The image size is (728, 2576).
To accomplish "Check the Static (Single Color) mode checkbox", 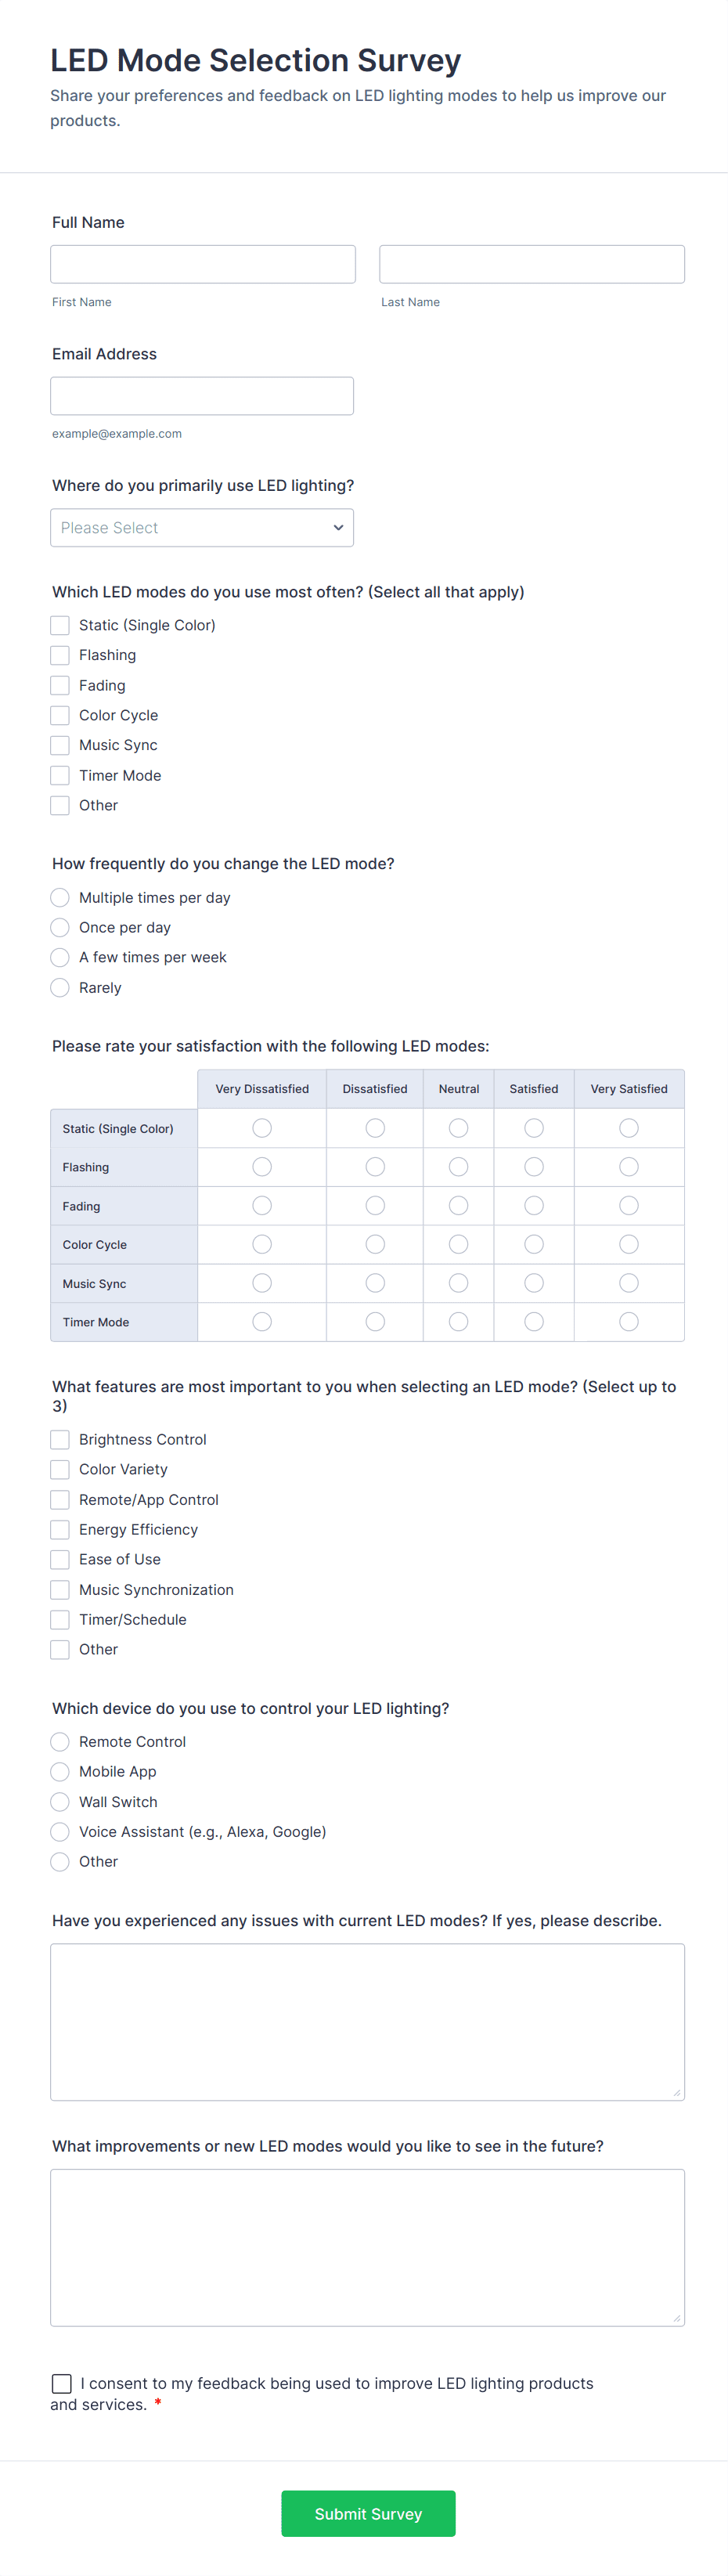I will [59, 625].
